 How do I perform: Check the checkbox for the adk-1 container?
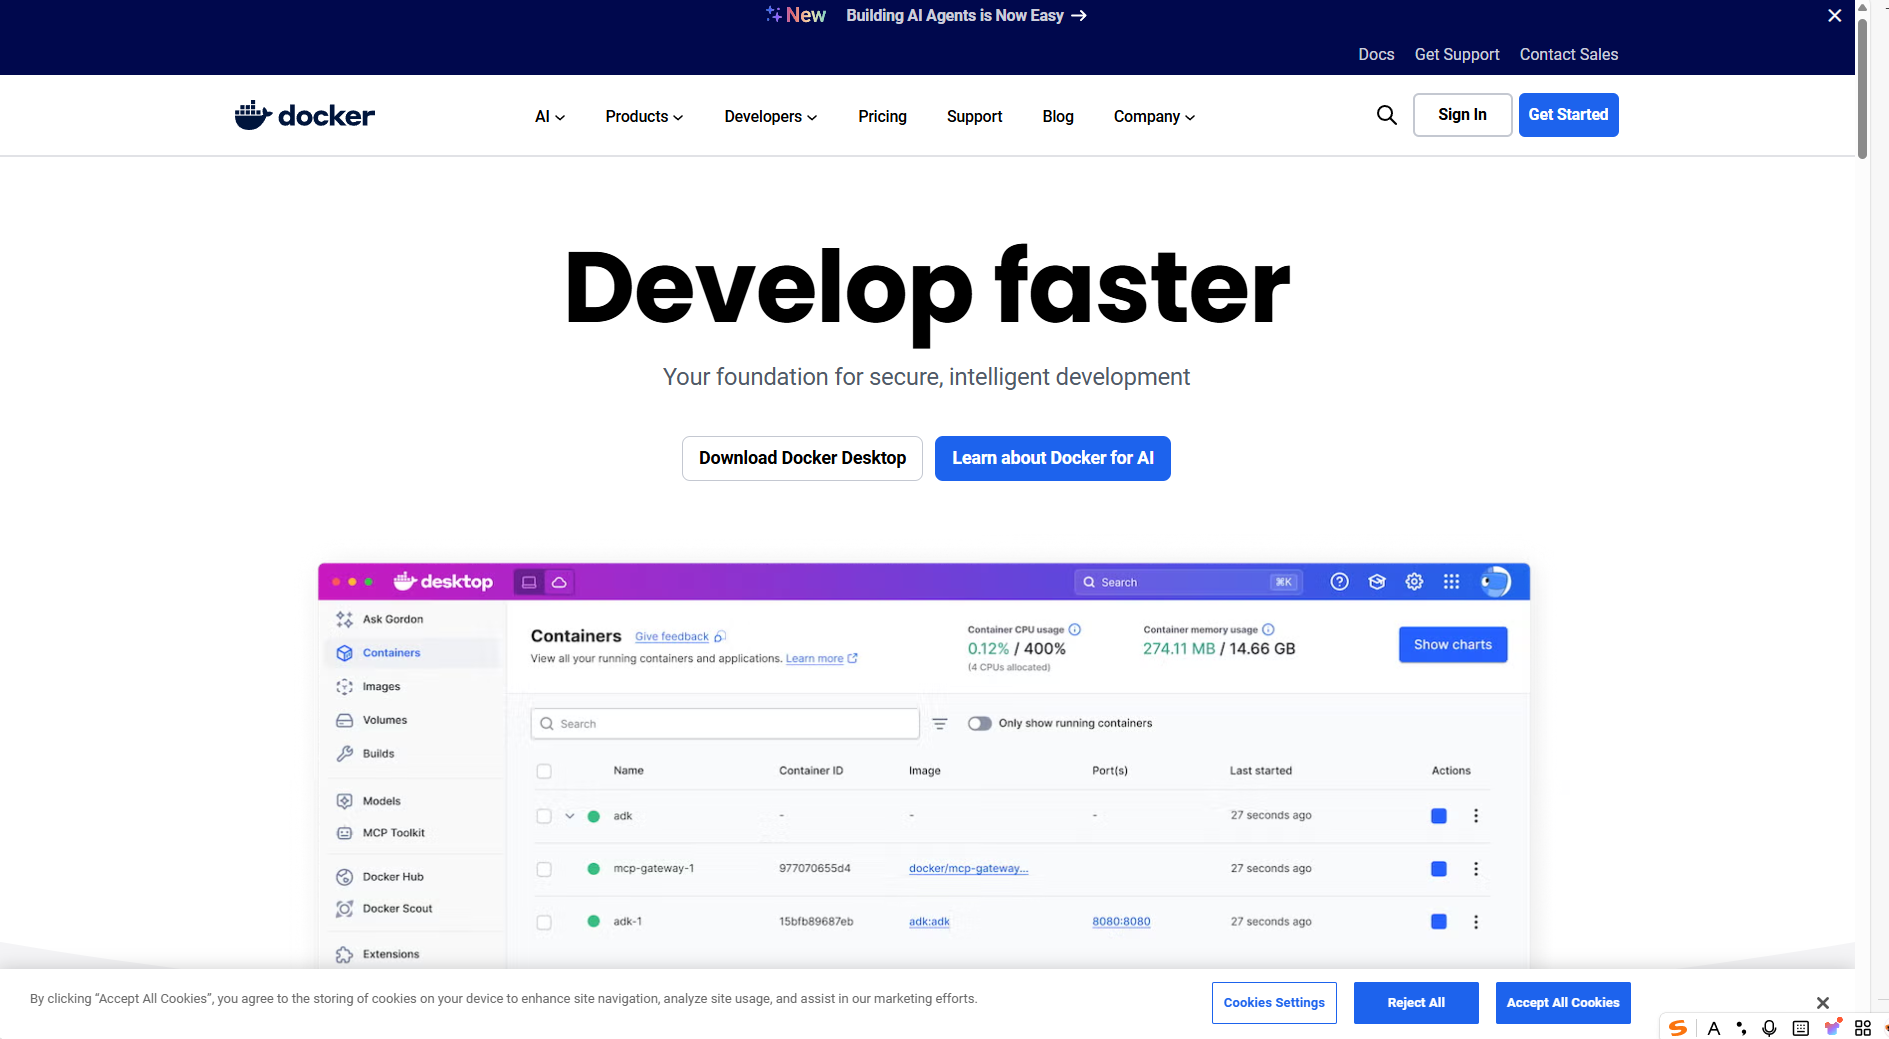click(544, 922)
